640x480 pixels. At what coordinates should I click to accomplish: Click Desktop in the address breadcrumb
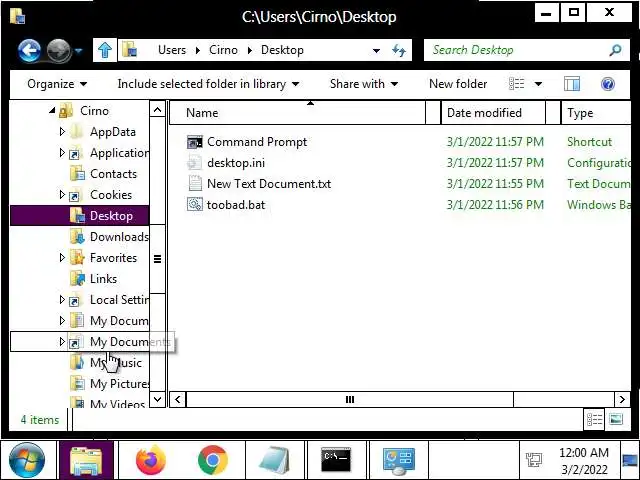pyautogui.click(x=282, y=50)
